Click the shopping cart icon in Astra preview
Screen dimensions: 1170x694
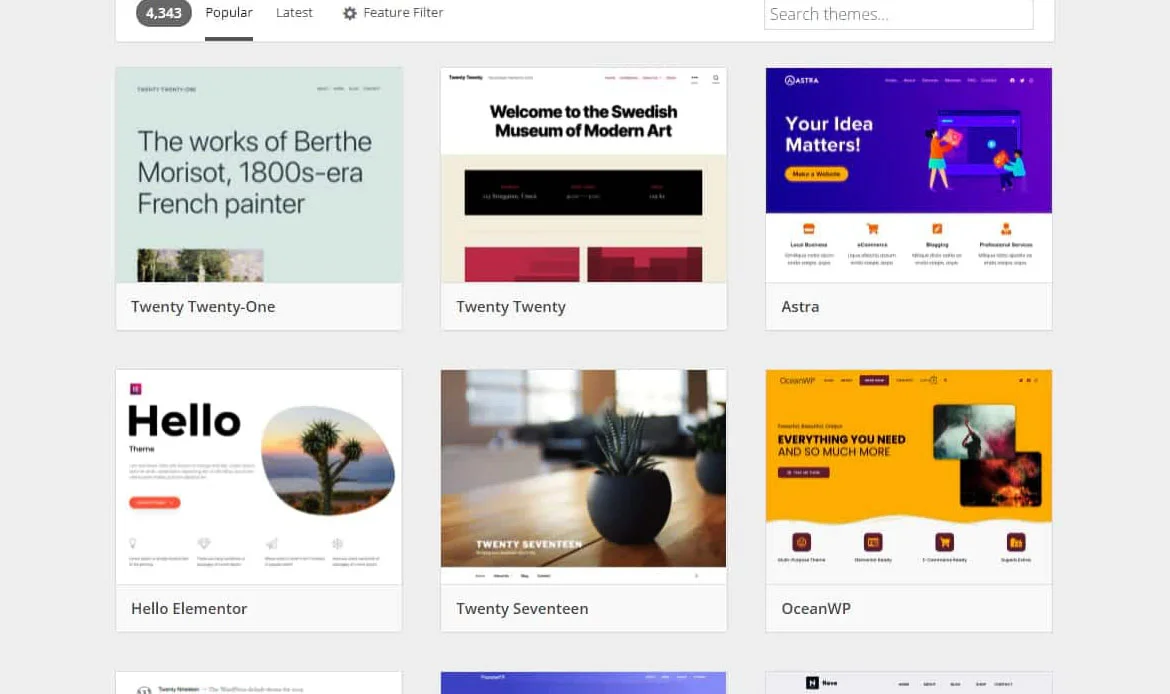pyautogui.click(x=872, y=228)
